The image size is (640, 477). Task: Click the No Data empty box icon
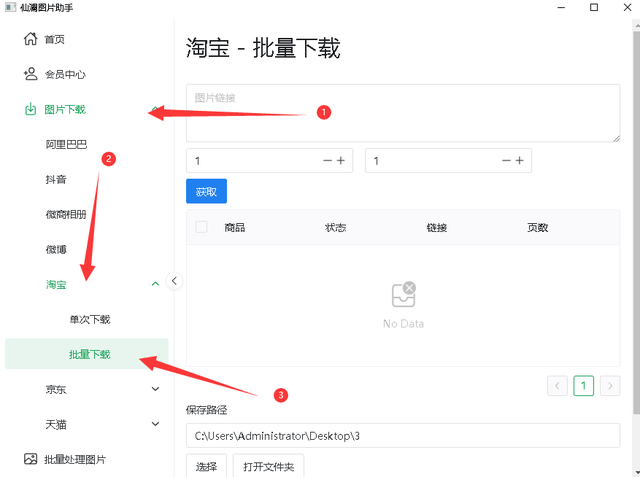click(x=404, y=295)
